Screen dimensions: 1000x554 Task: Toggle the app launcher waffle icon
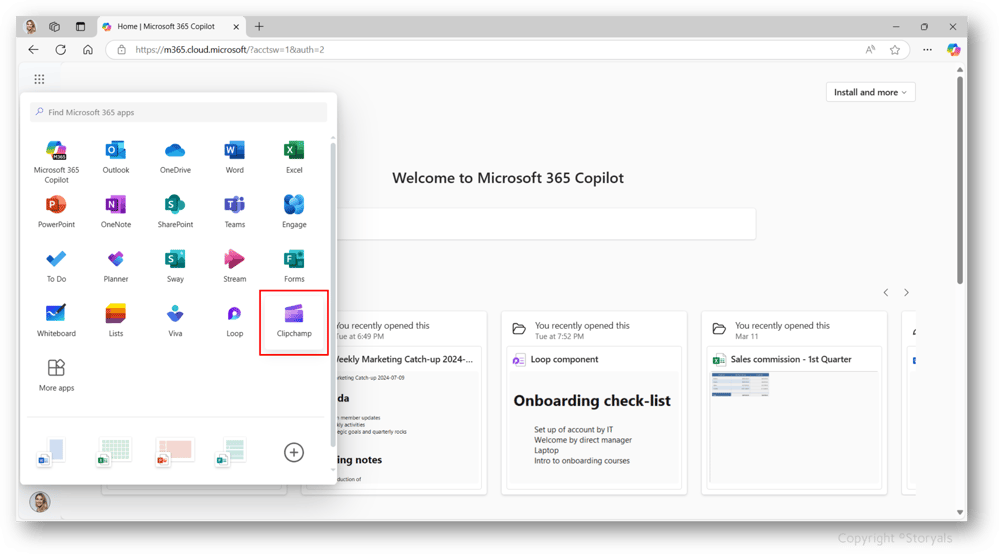(39, 79)
